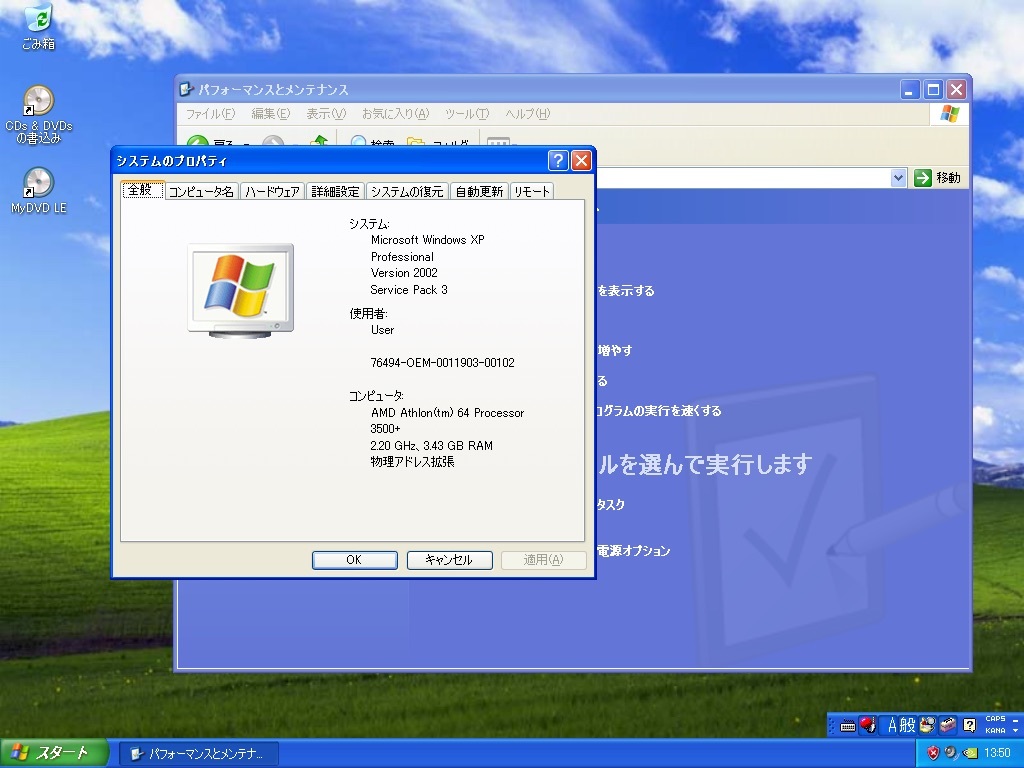Switch to the コンピュータ名 tab
The width and height of the screenshot is (1024, 768).
(201, 191)
